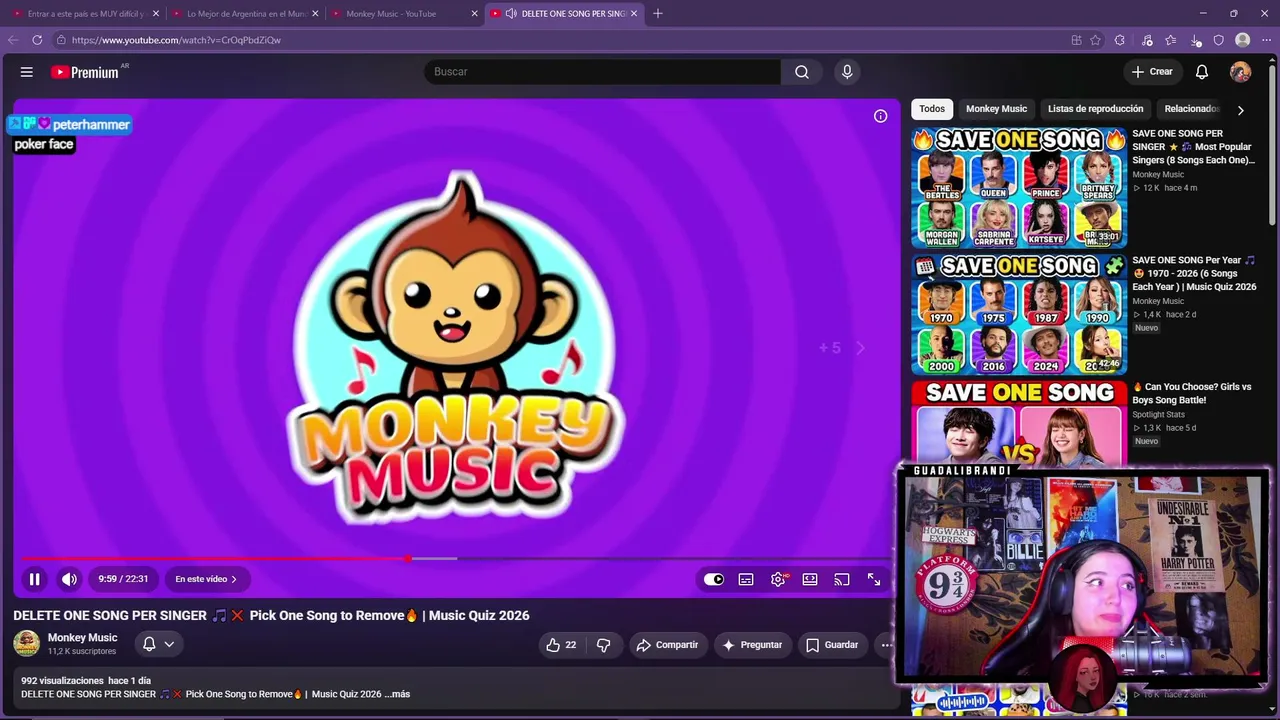Viewport: 1280px width, 720px height.
Task: Share the video with Compartir
Action: pos(667,645)
